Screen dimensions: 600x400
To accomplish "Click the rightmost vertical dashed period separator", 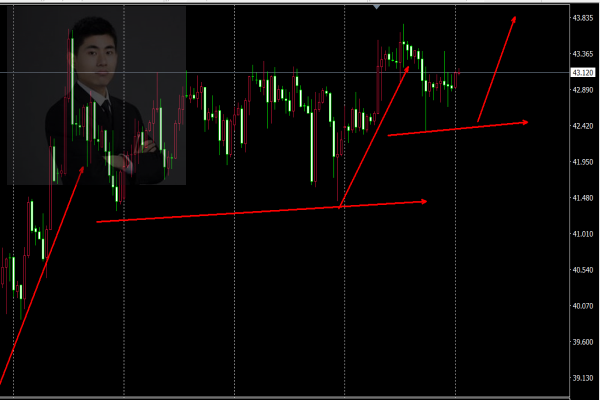I will [455, 200].
